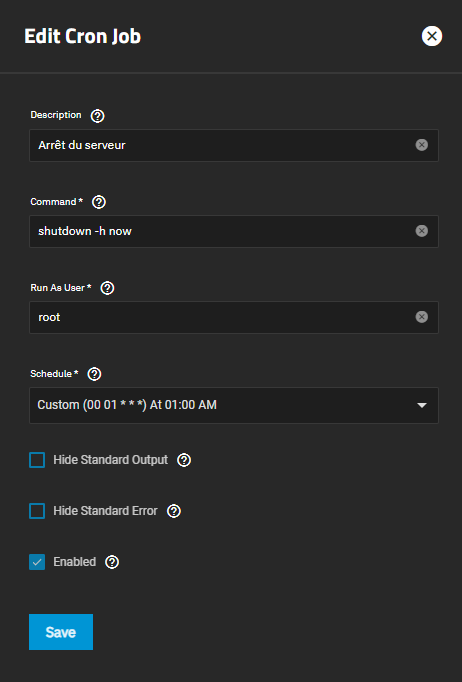This screenshot has height=682, width=462.
Task: Uncheck the Enabled checkbox
Action: click(x=37, y=562)
